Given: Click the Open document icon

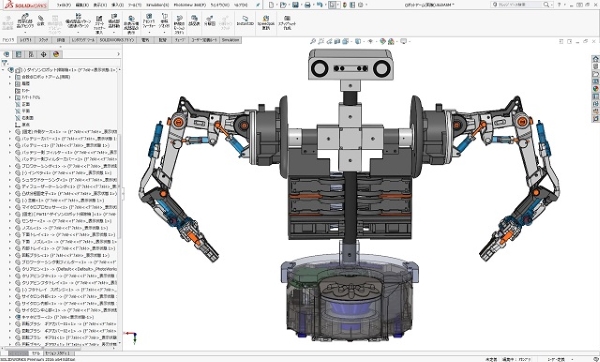Looking at the screenshot, I should [283, 5].
